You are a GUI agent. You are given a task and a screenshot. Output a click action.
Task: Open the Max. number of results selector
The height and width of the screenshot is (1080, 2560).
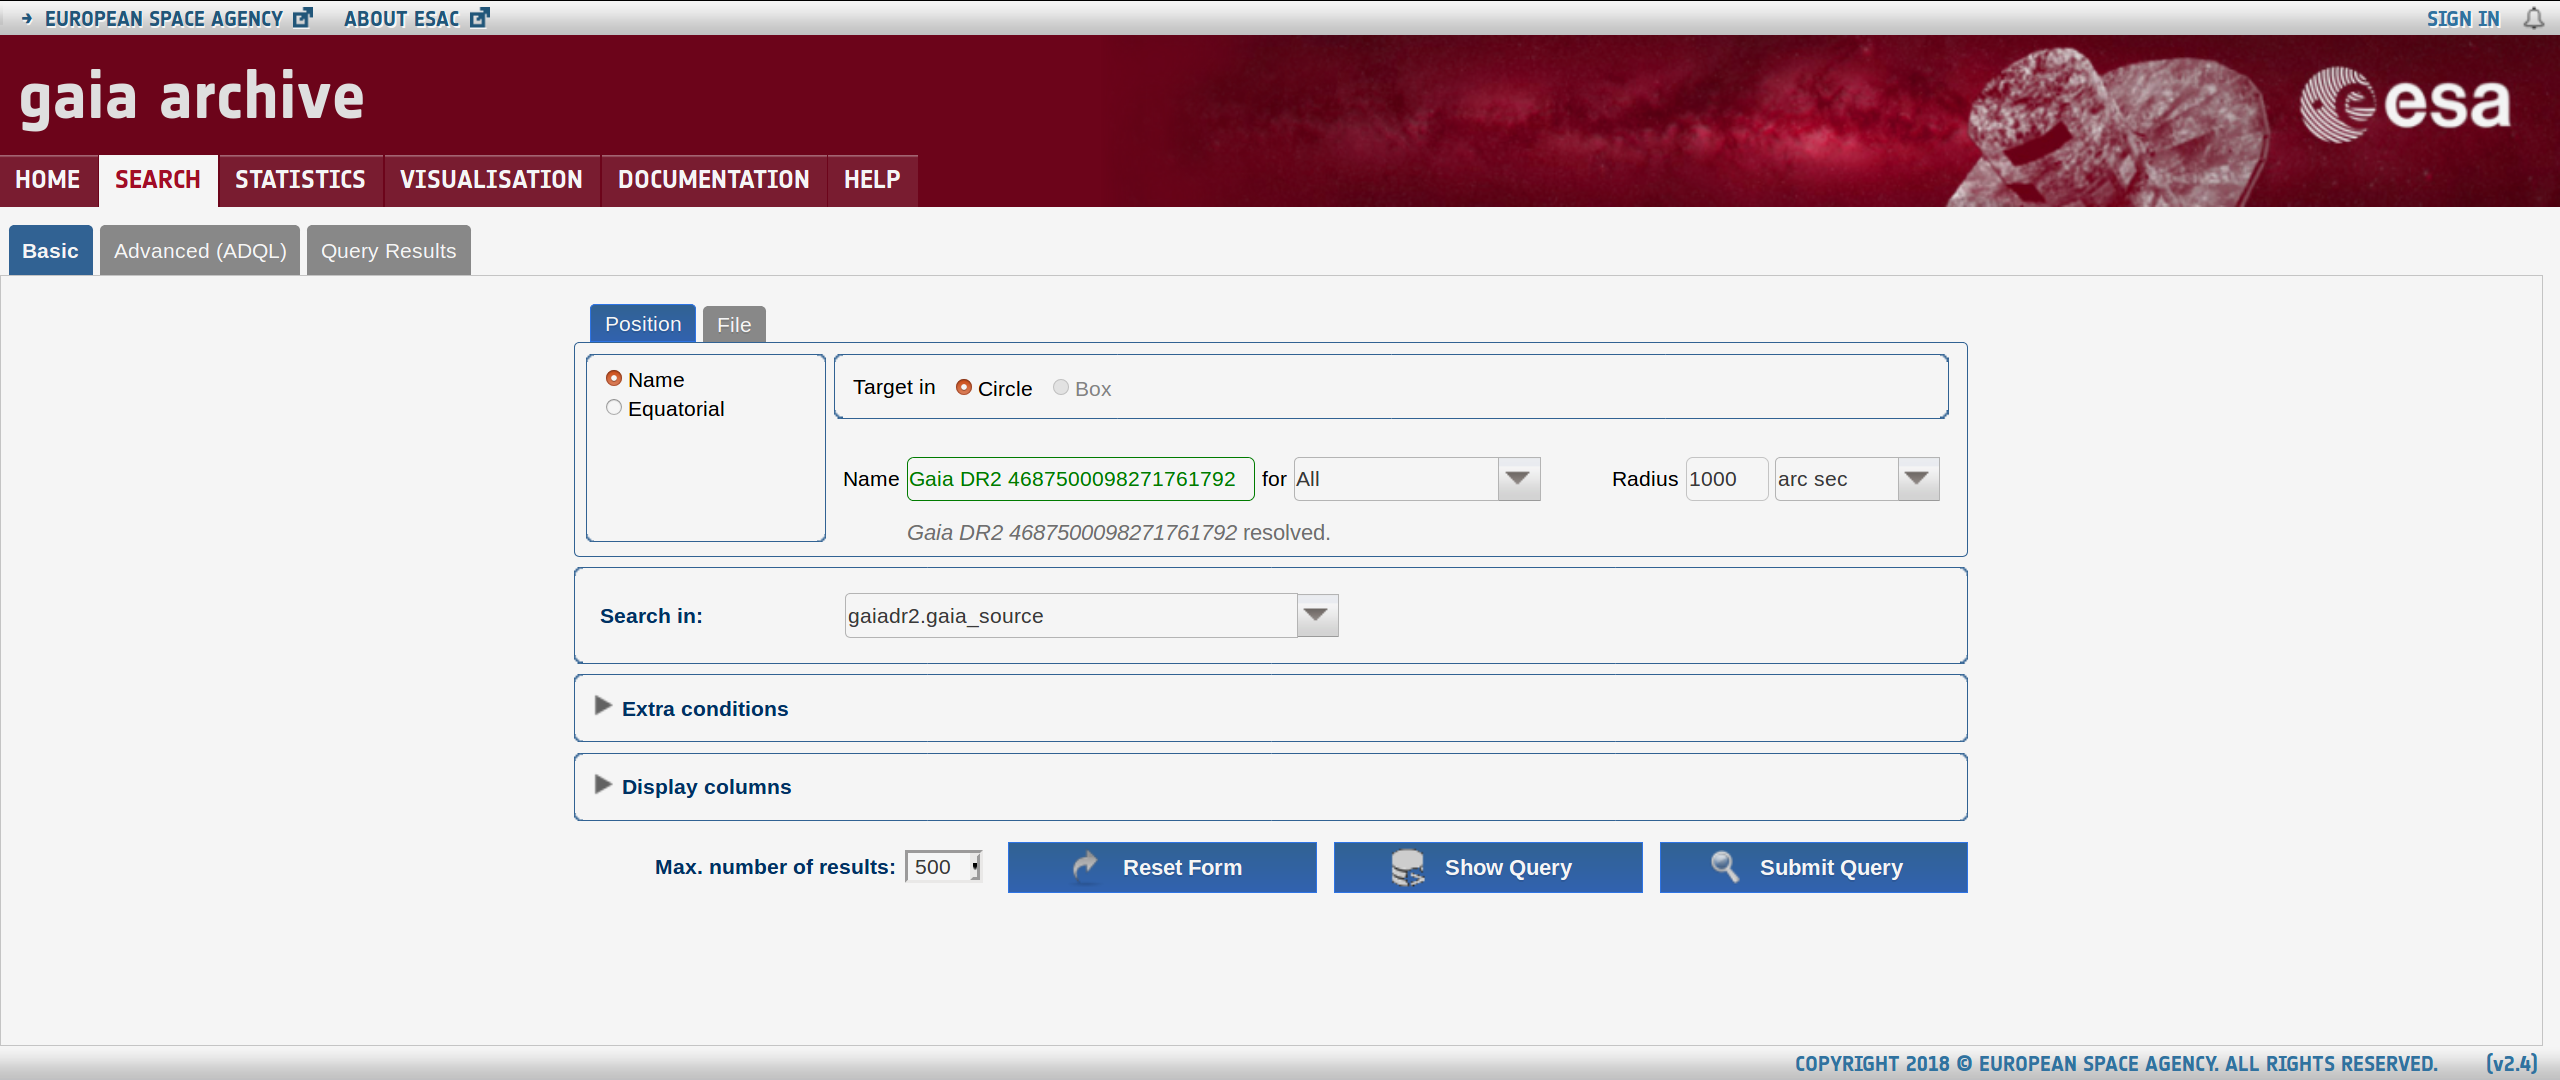click(x=943, y=867)
